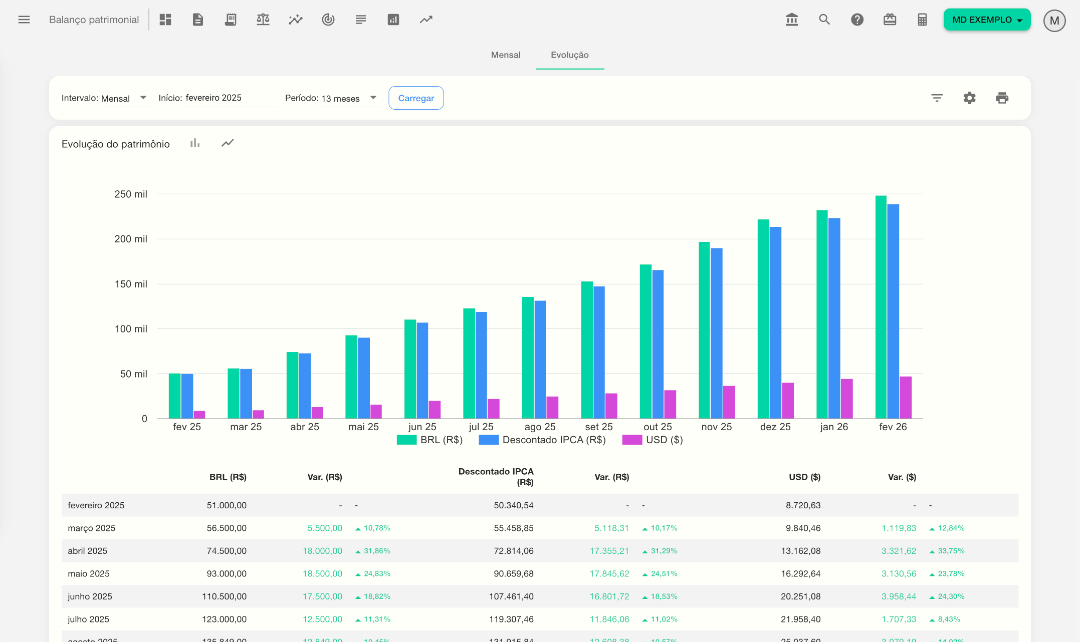Image resolution: width=1080 pixels, height=642 pixels.
Task: Open the balance scale icon
Action: pyautogui.click(x=263, y=19)
